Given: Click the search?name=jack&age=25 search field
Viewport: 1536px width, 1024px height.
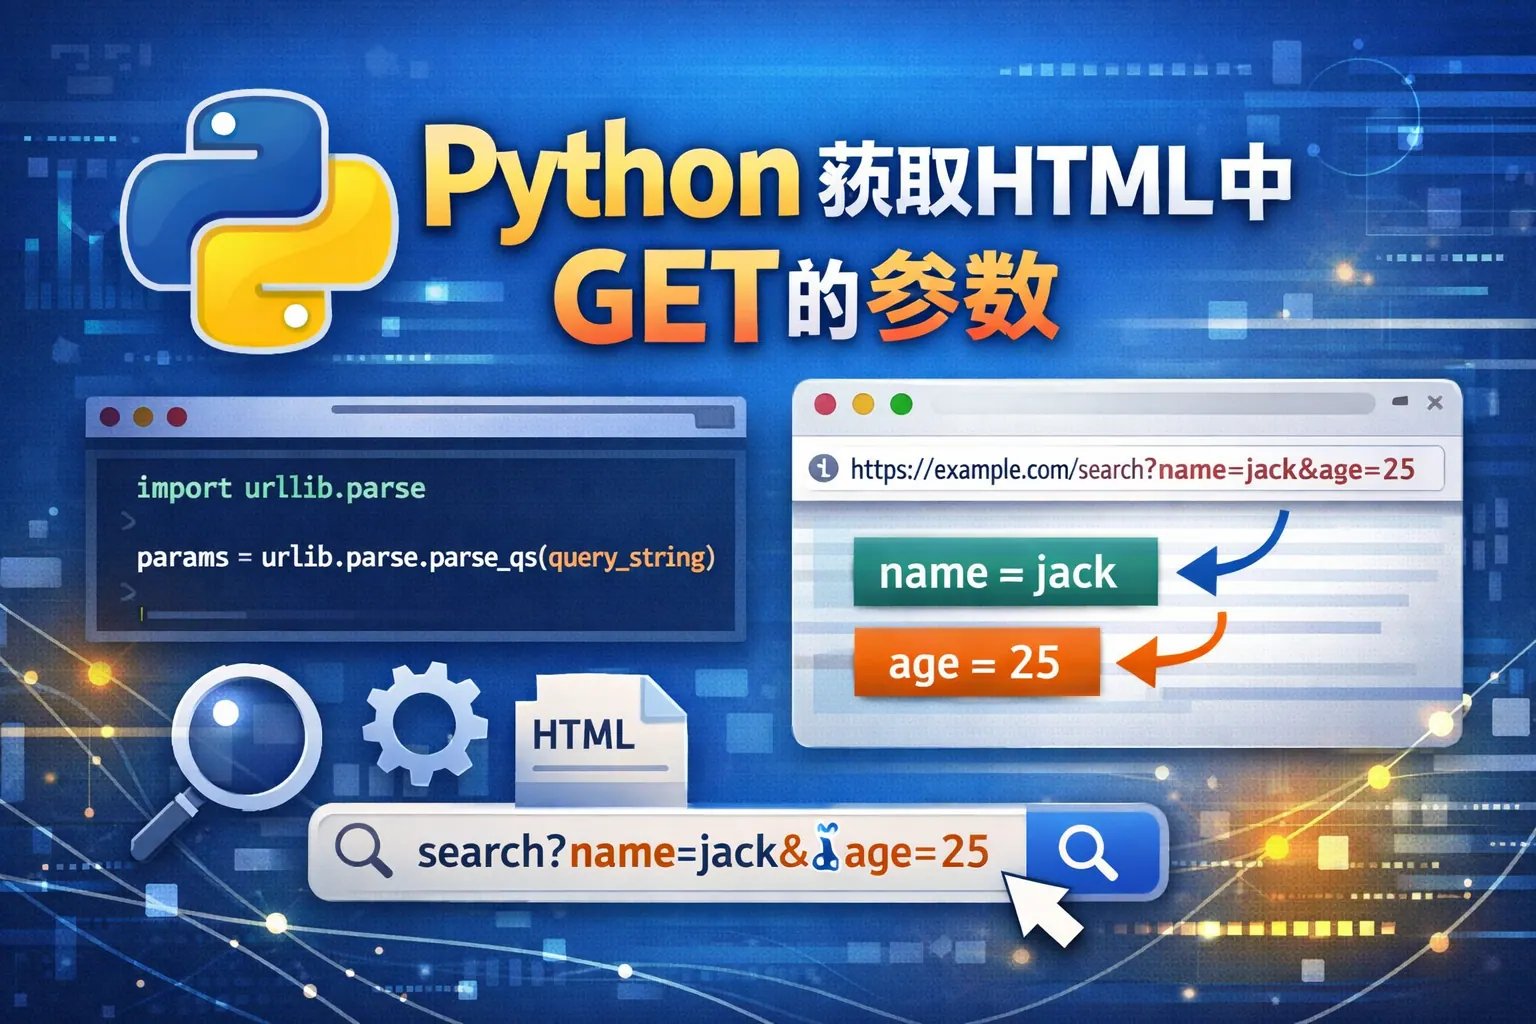Looking at the screenshot, I should tap(700, 853).
